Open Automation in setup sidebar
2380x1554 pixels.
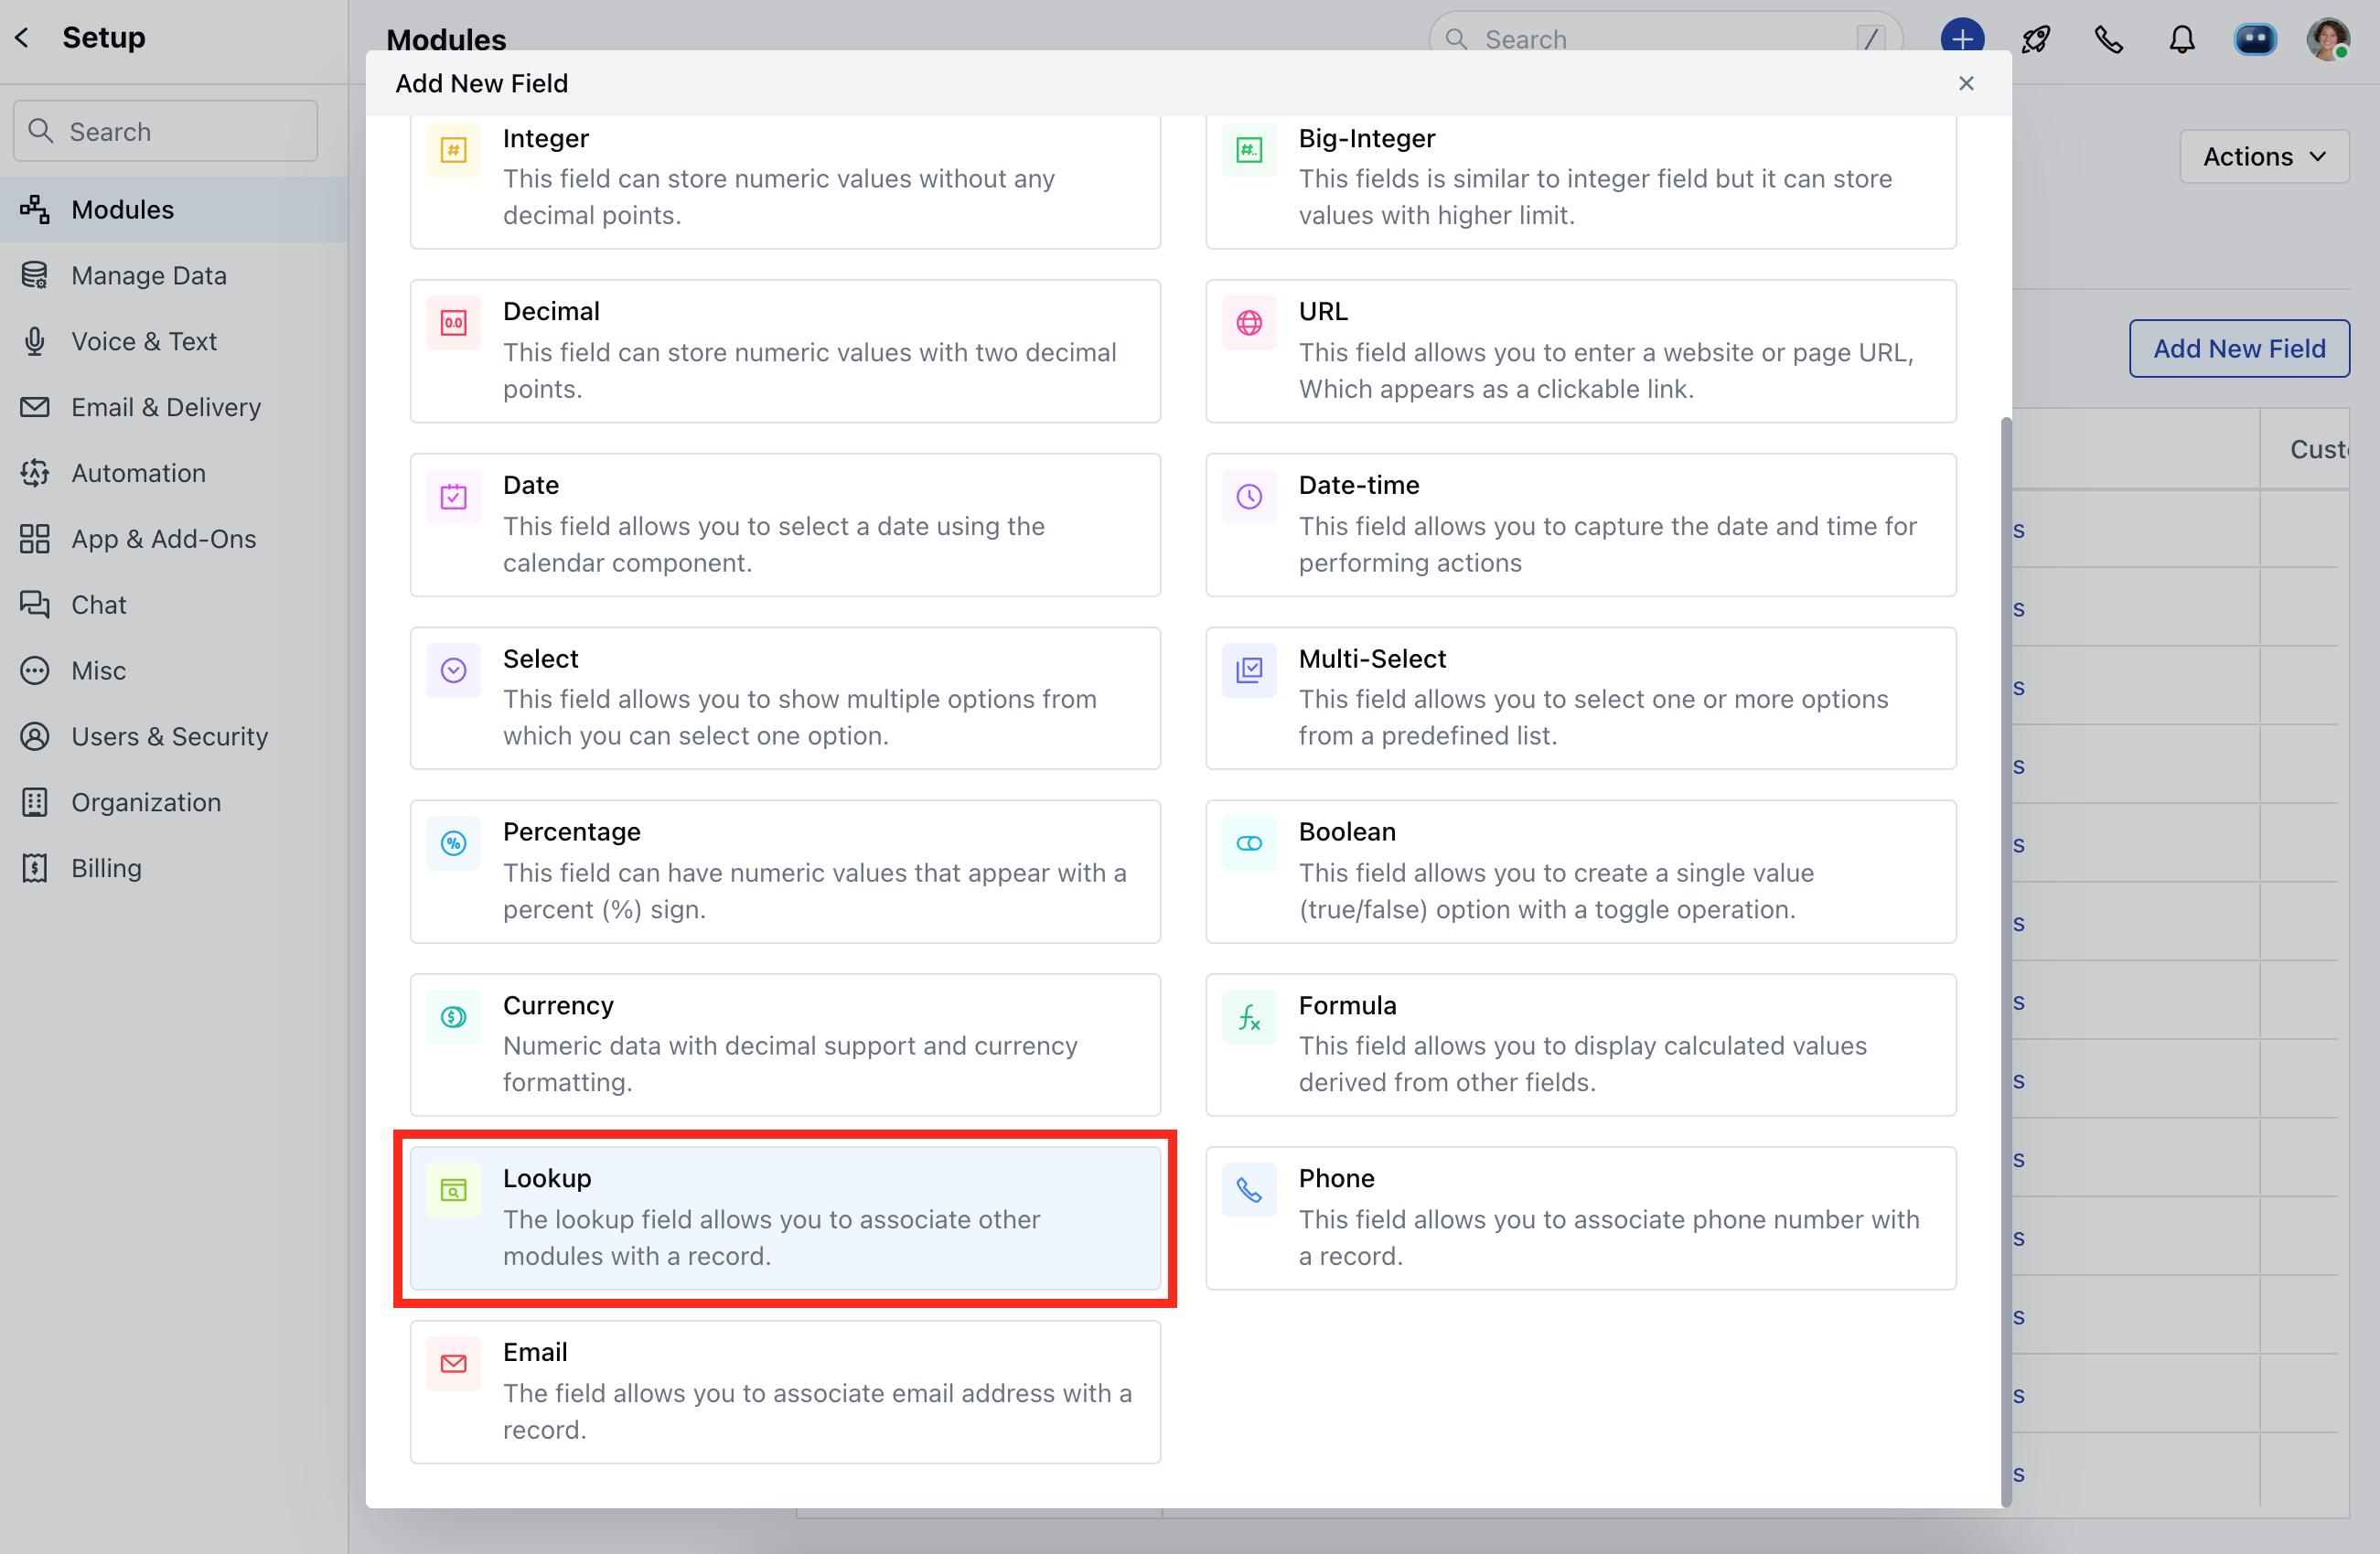[x=138, y=473]
